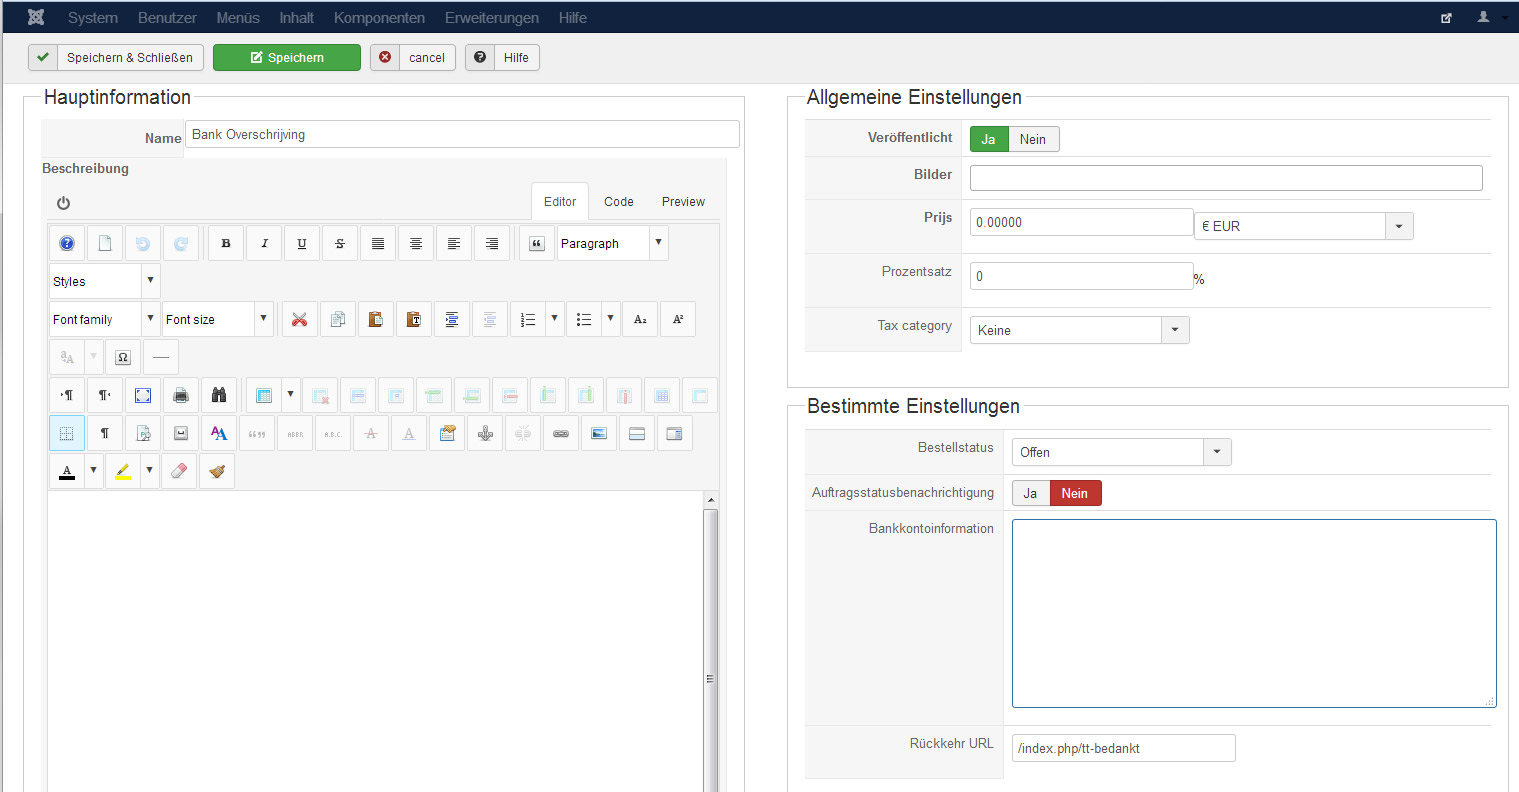
Task: Increase indent of paragraph
Action: (x=451, y=319)
